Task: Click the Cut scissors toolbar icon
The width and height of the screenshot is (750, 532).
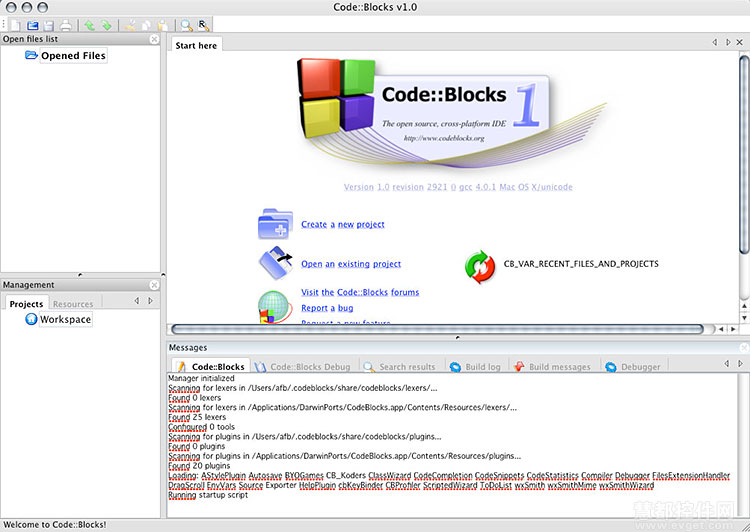Action: [x=130, y=25]
